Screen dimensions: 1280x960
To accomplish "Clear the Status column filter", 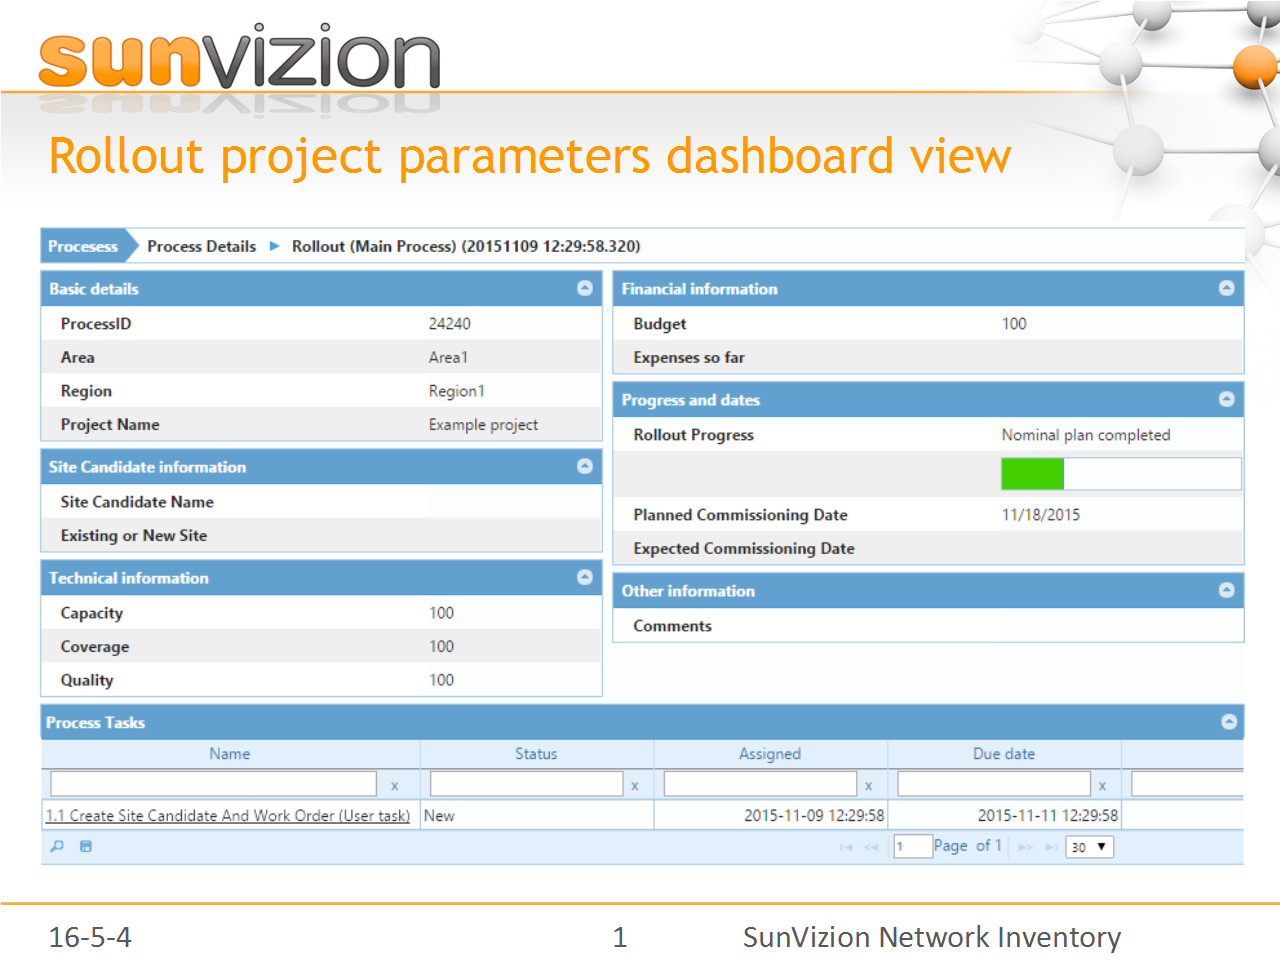I will tap(634, 786).
